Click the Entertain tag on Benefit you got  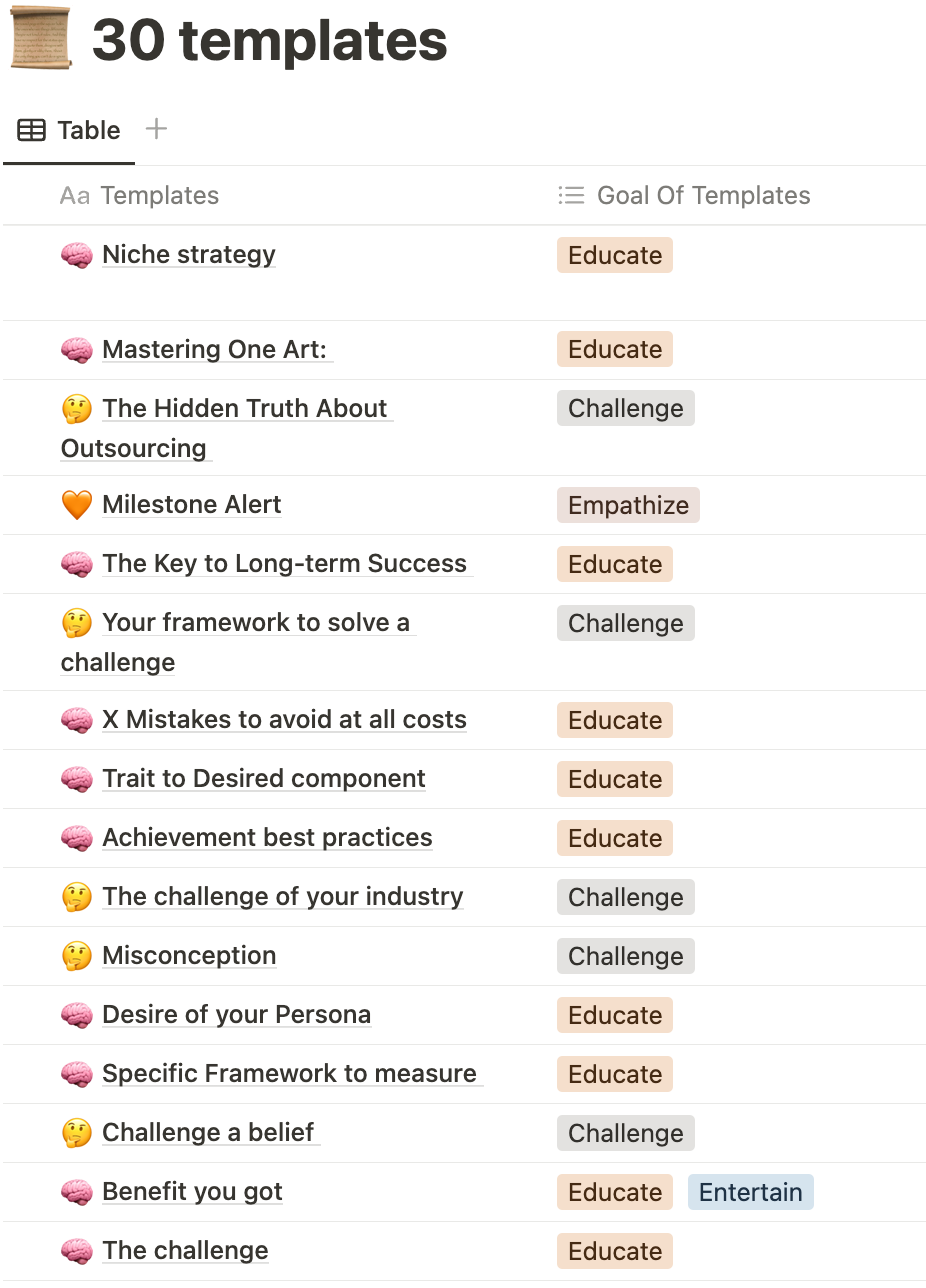[751, 1192]
